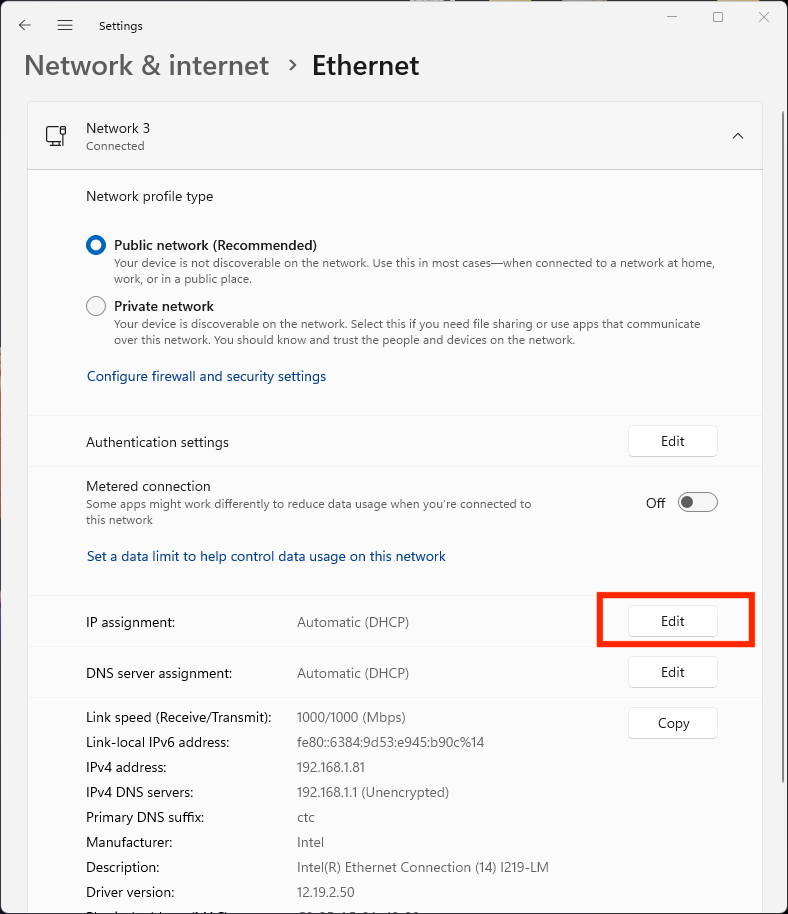The image size is (788, 914).
Task: Open Configure firewall and security settings
Action: [206, 376]
